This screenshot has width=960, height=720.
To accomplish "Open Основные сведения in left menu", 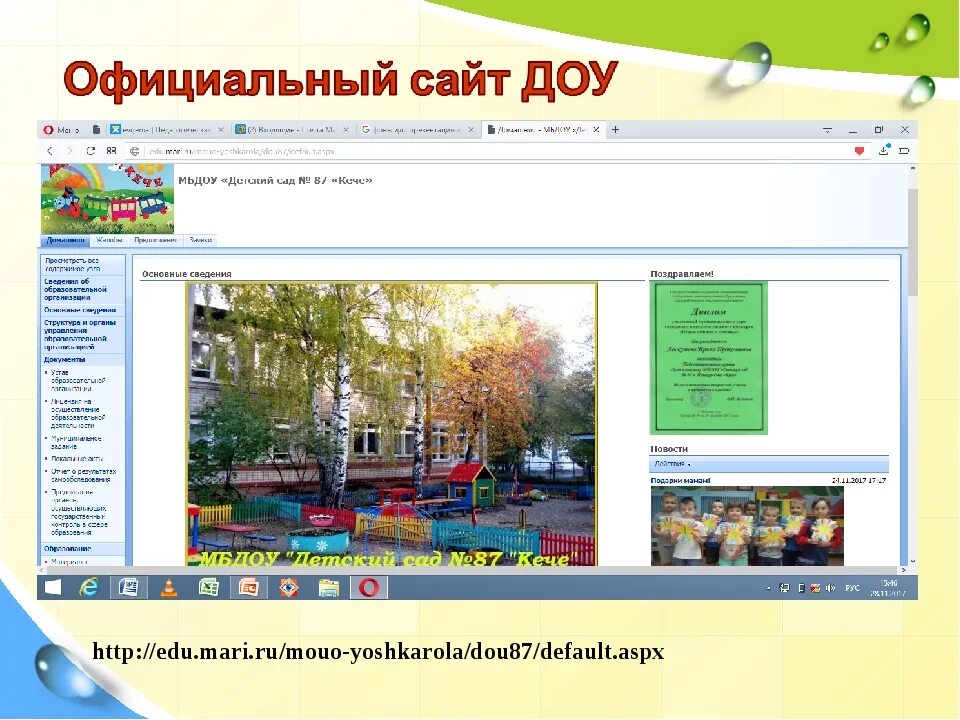I will click(x=80, y=310).
